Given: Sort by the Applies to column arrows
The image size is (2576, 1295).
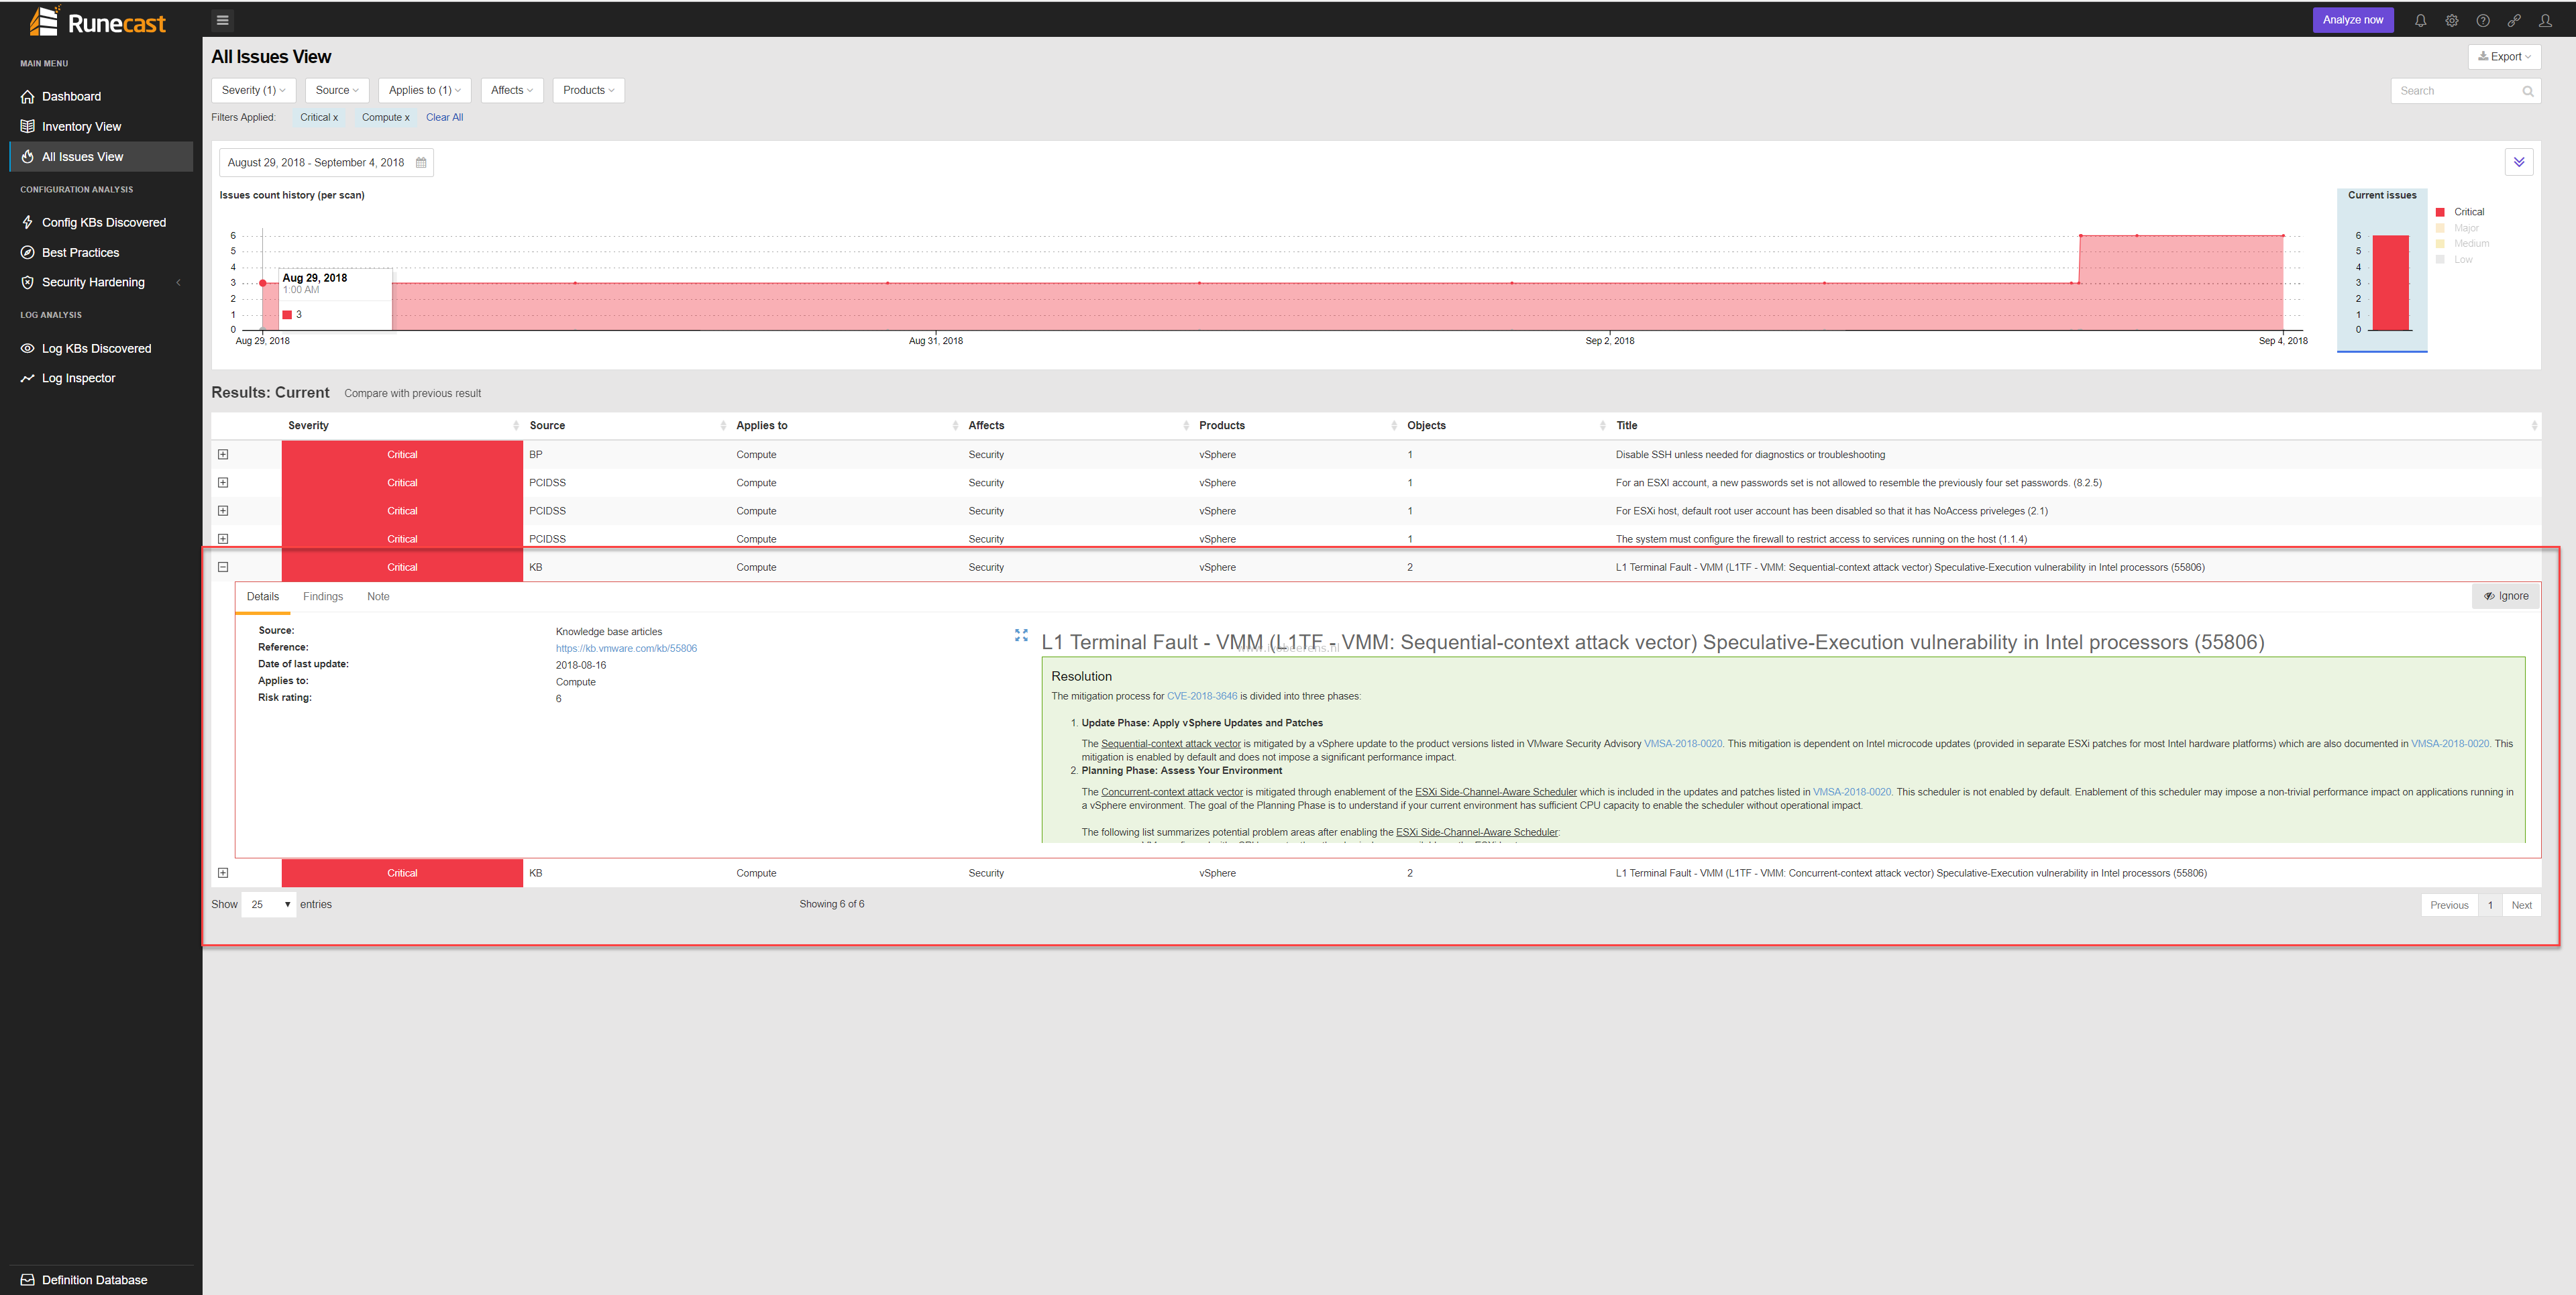Looking at the screenshot, I should [955, 426].
